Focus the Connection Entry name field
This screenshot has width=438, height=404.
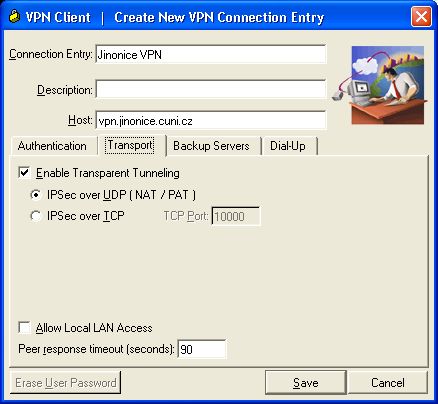click(x=211, y=54)
